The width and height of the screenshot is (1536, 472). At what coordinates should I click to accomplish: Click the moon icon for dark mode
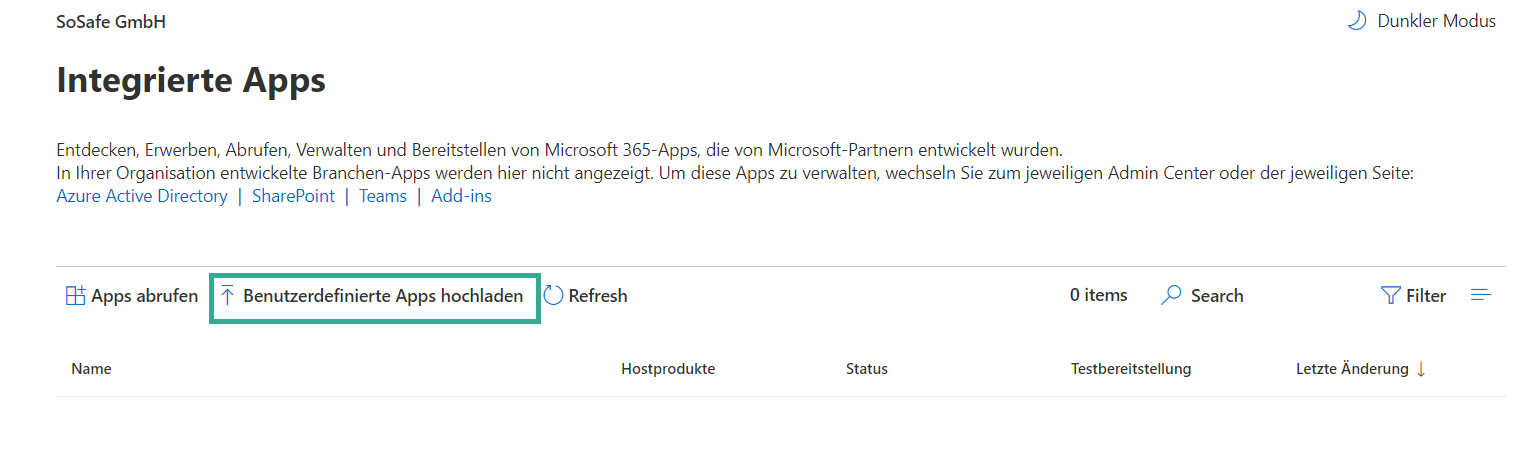pos(1357,21)
